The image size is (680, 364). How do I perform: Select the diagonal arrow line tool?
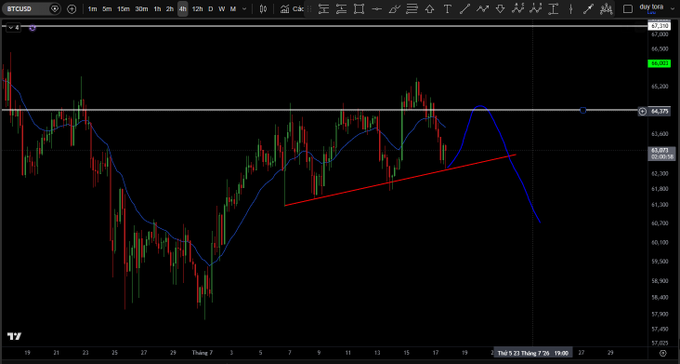pyautogui.click(x=588, y=9)
